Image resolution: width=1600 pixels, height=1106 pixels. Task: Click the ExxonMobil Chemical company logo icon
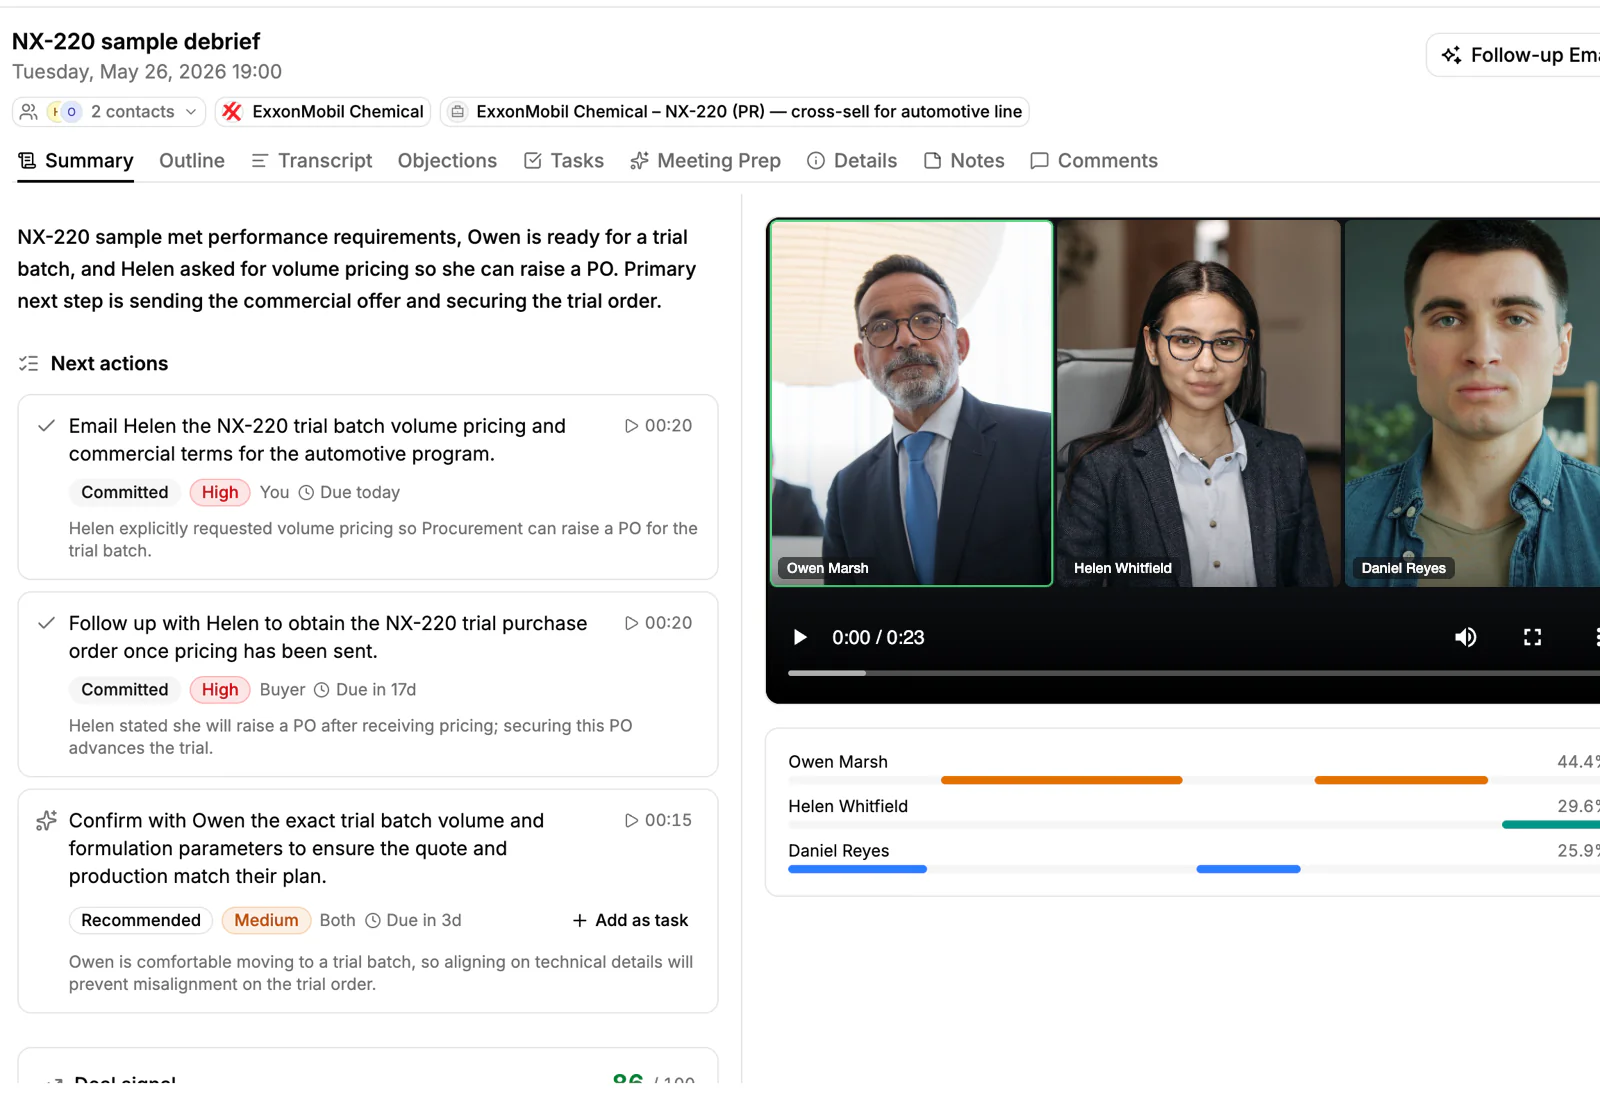[x=232, y=112]
